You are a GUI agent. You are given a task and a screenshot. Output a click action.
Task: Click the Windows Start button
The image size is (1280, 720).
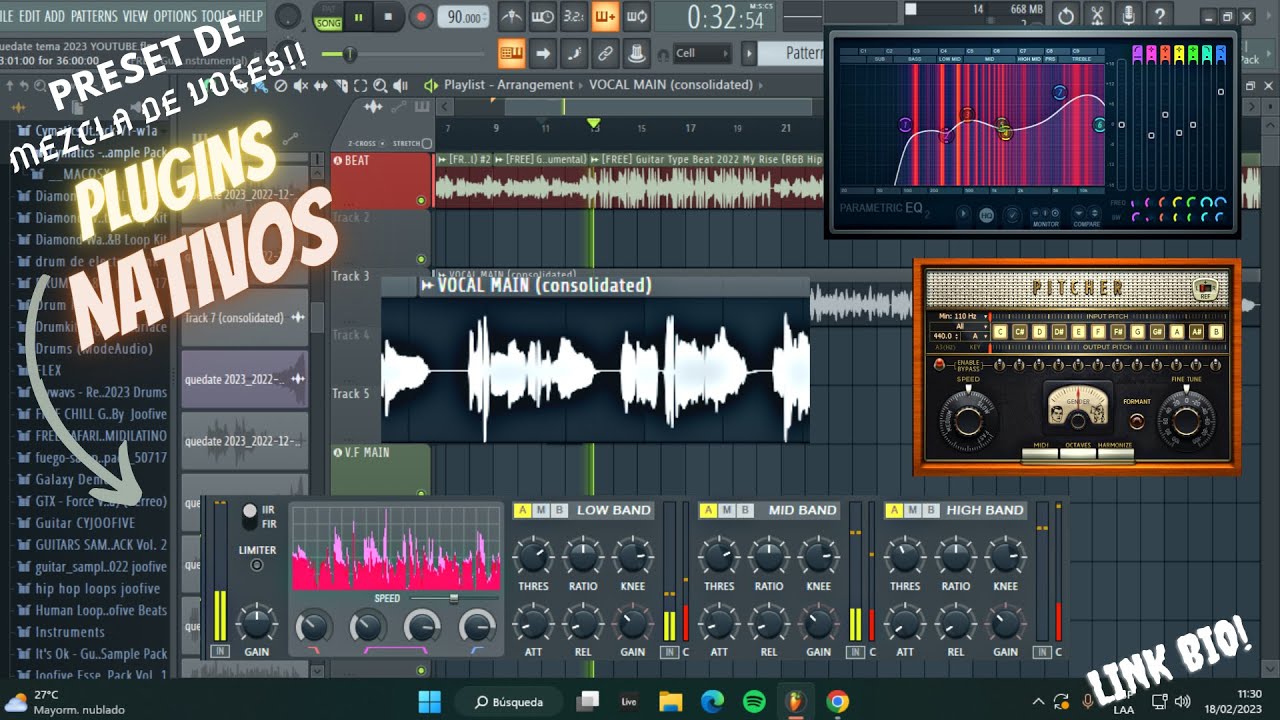point(429,701)
